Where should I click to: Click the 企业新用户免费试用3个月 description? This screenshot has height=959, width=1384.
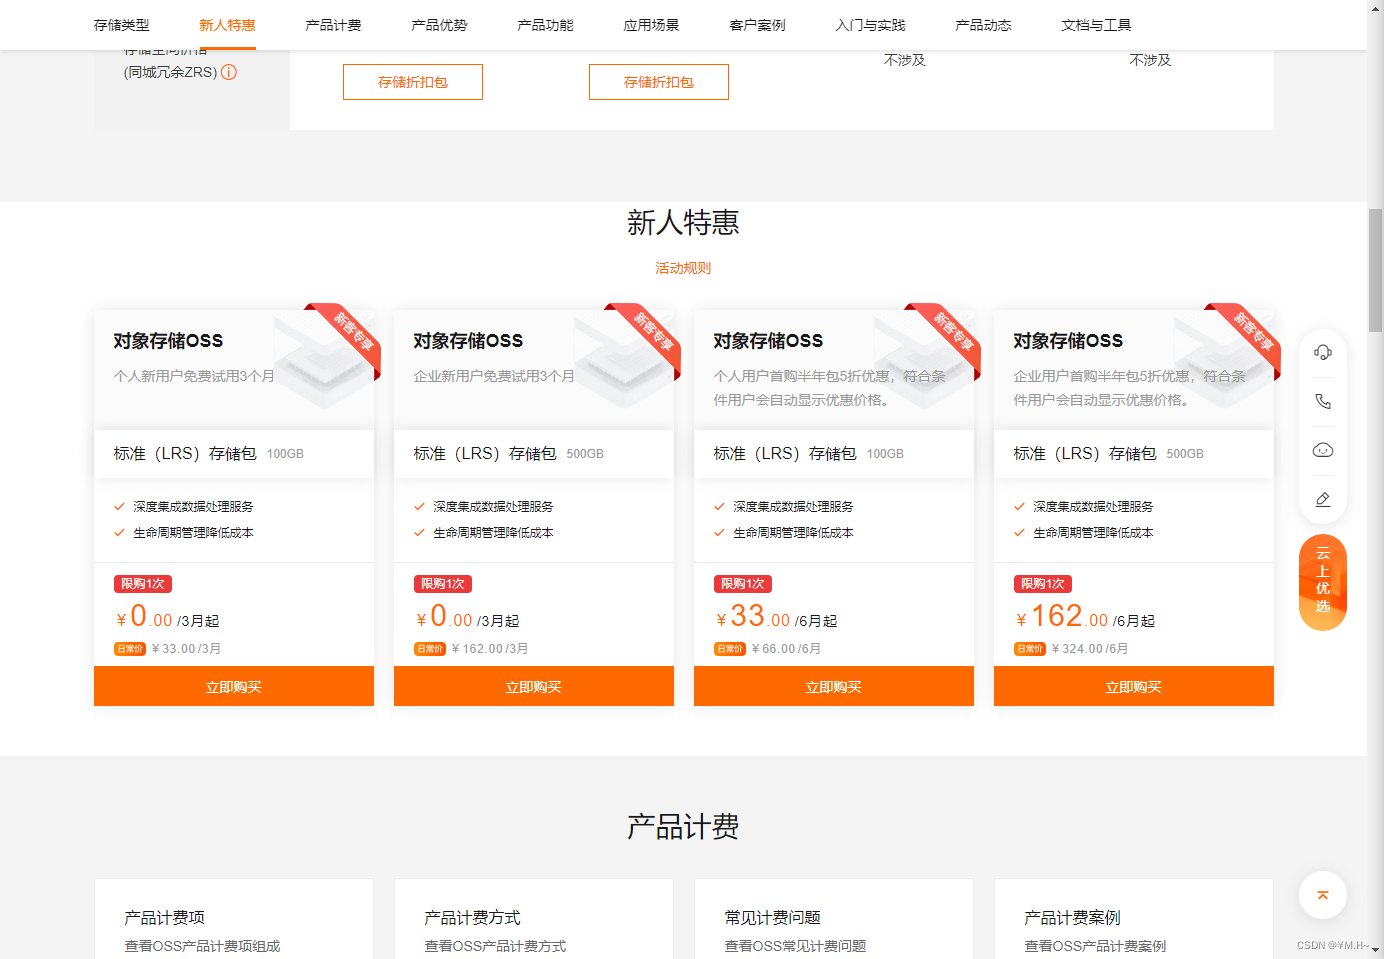pyautogui.click(x=494, y=376)
